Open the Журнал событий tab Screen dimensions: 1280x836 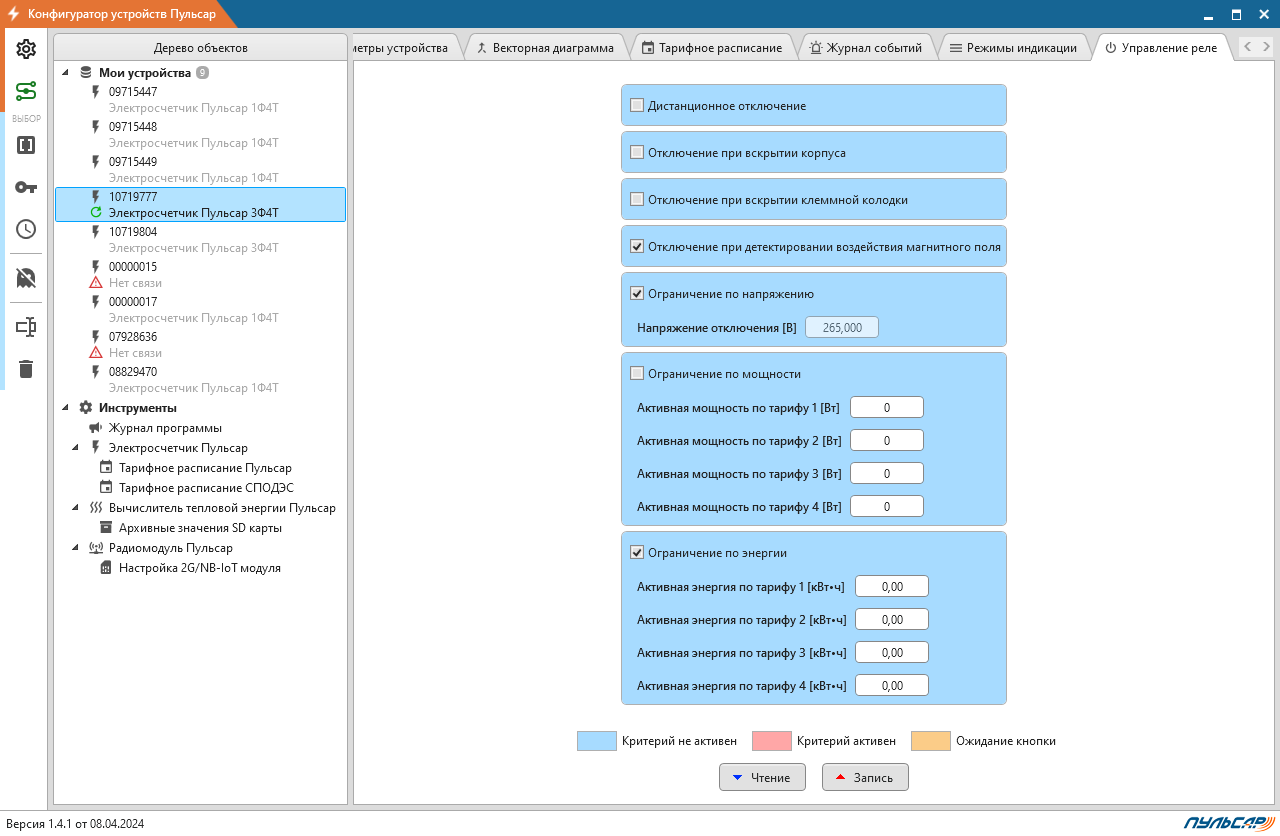867,48
